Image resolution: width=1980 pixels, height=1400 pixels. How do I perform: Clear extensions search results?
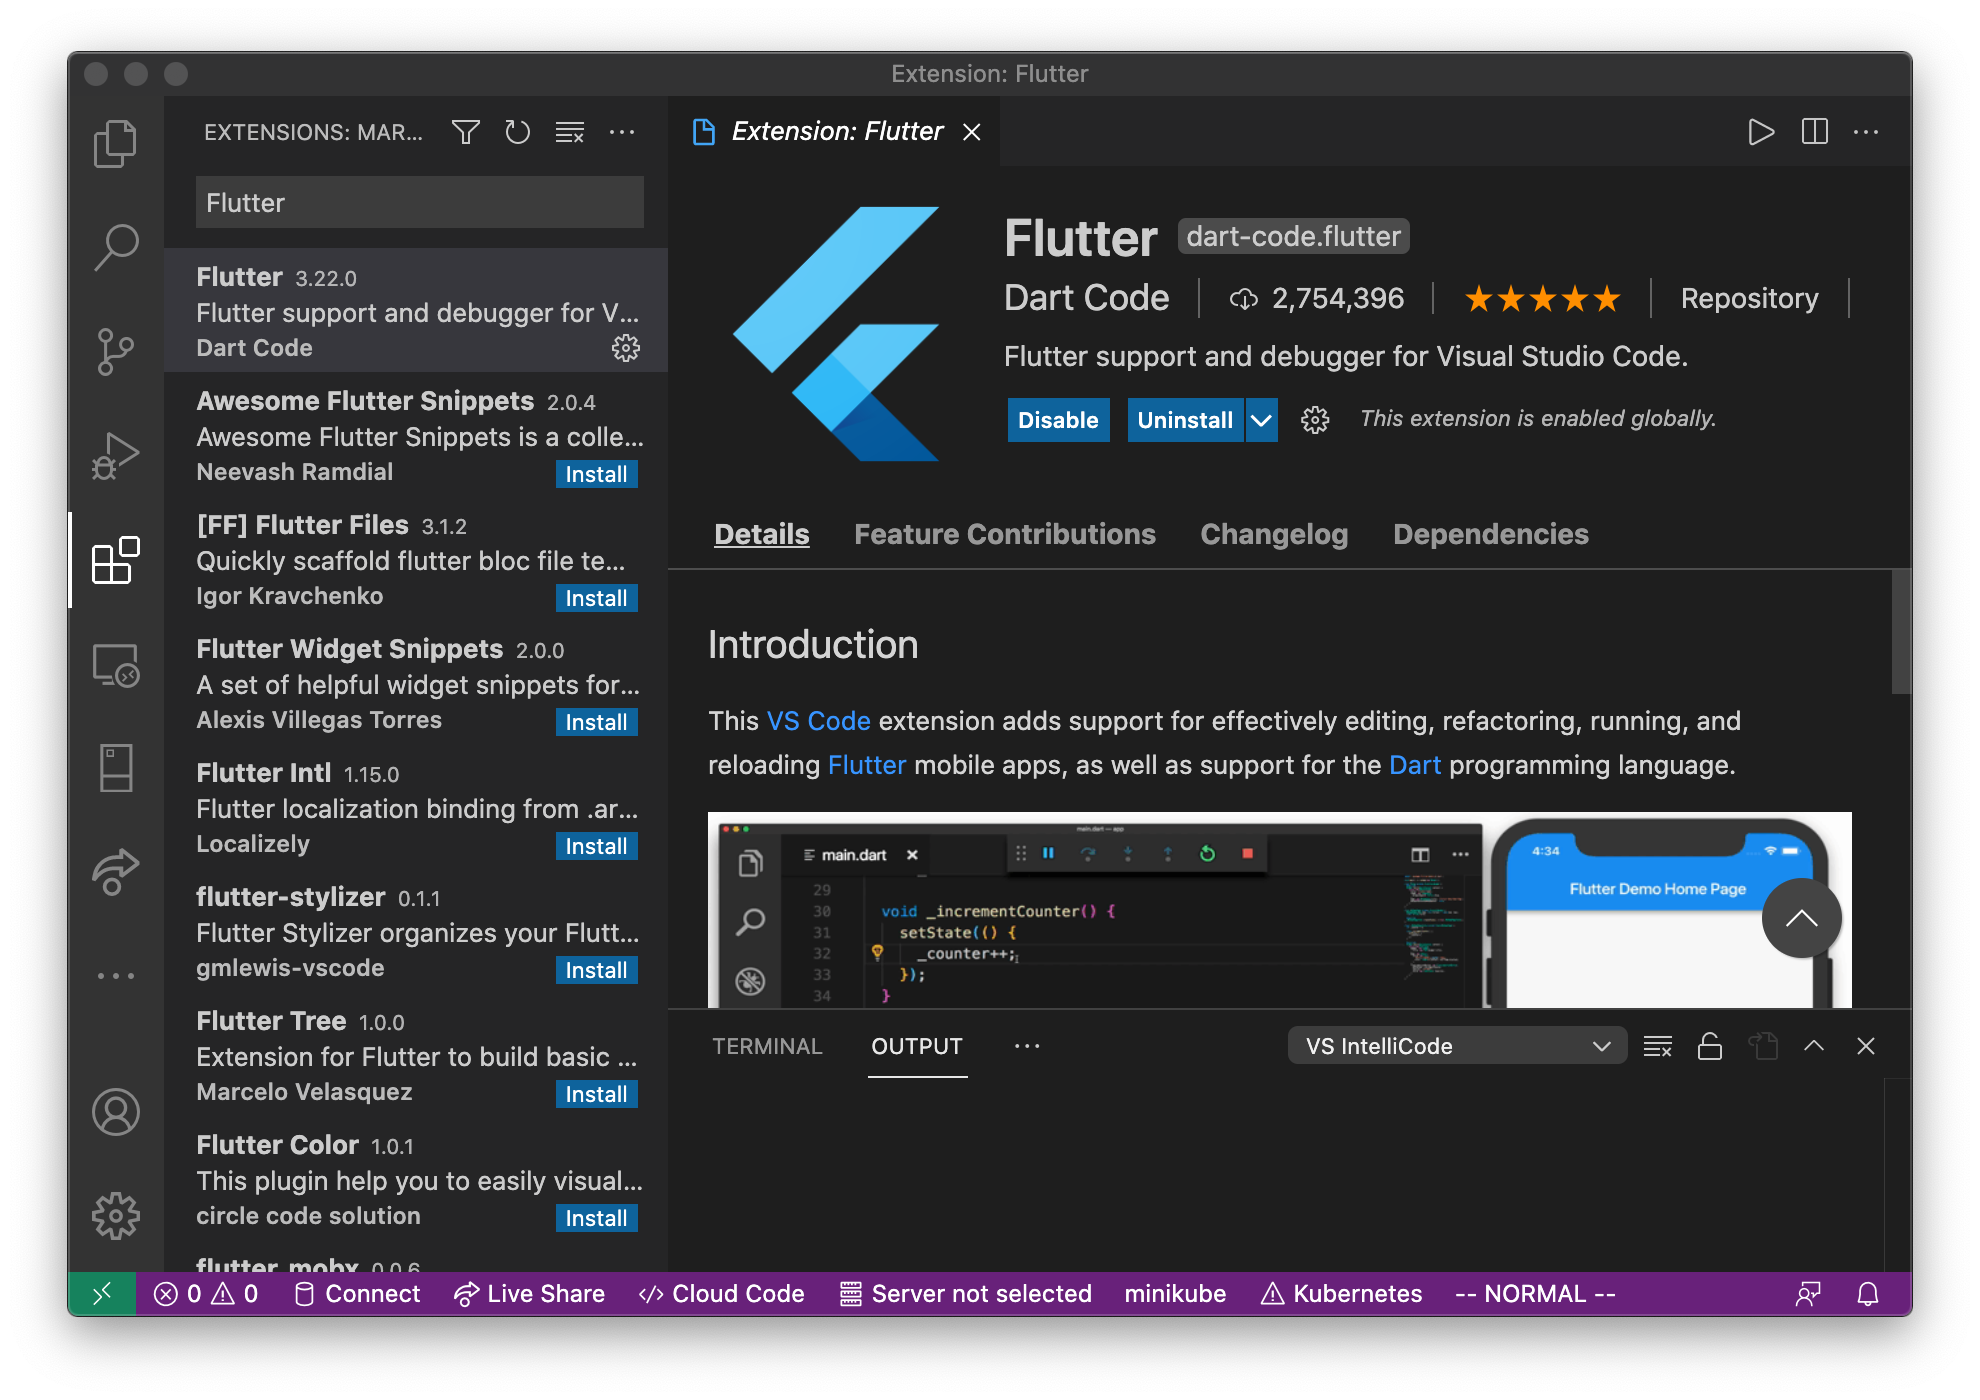(570, 132)
